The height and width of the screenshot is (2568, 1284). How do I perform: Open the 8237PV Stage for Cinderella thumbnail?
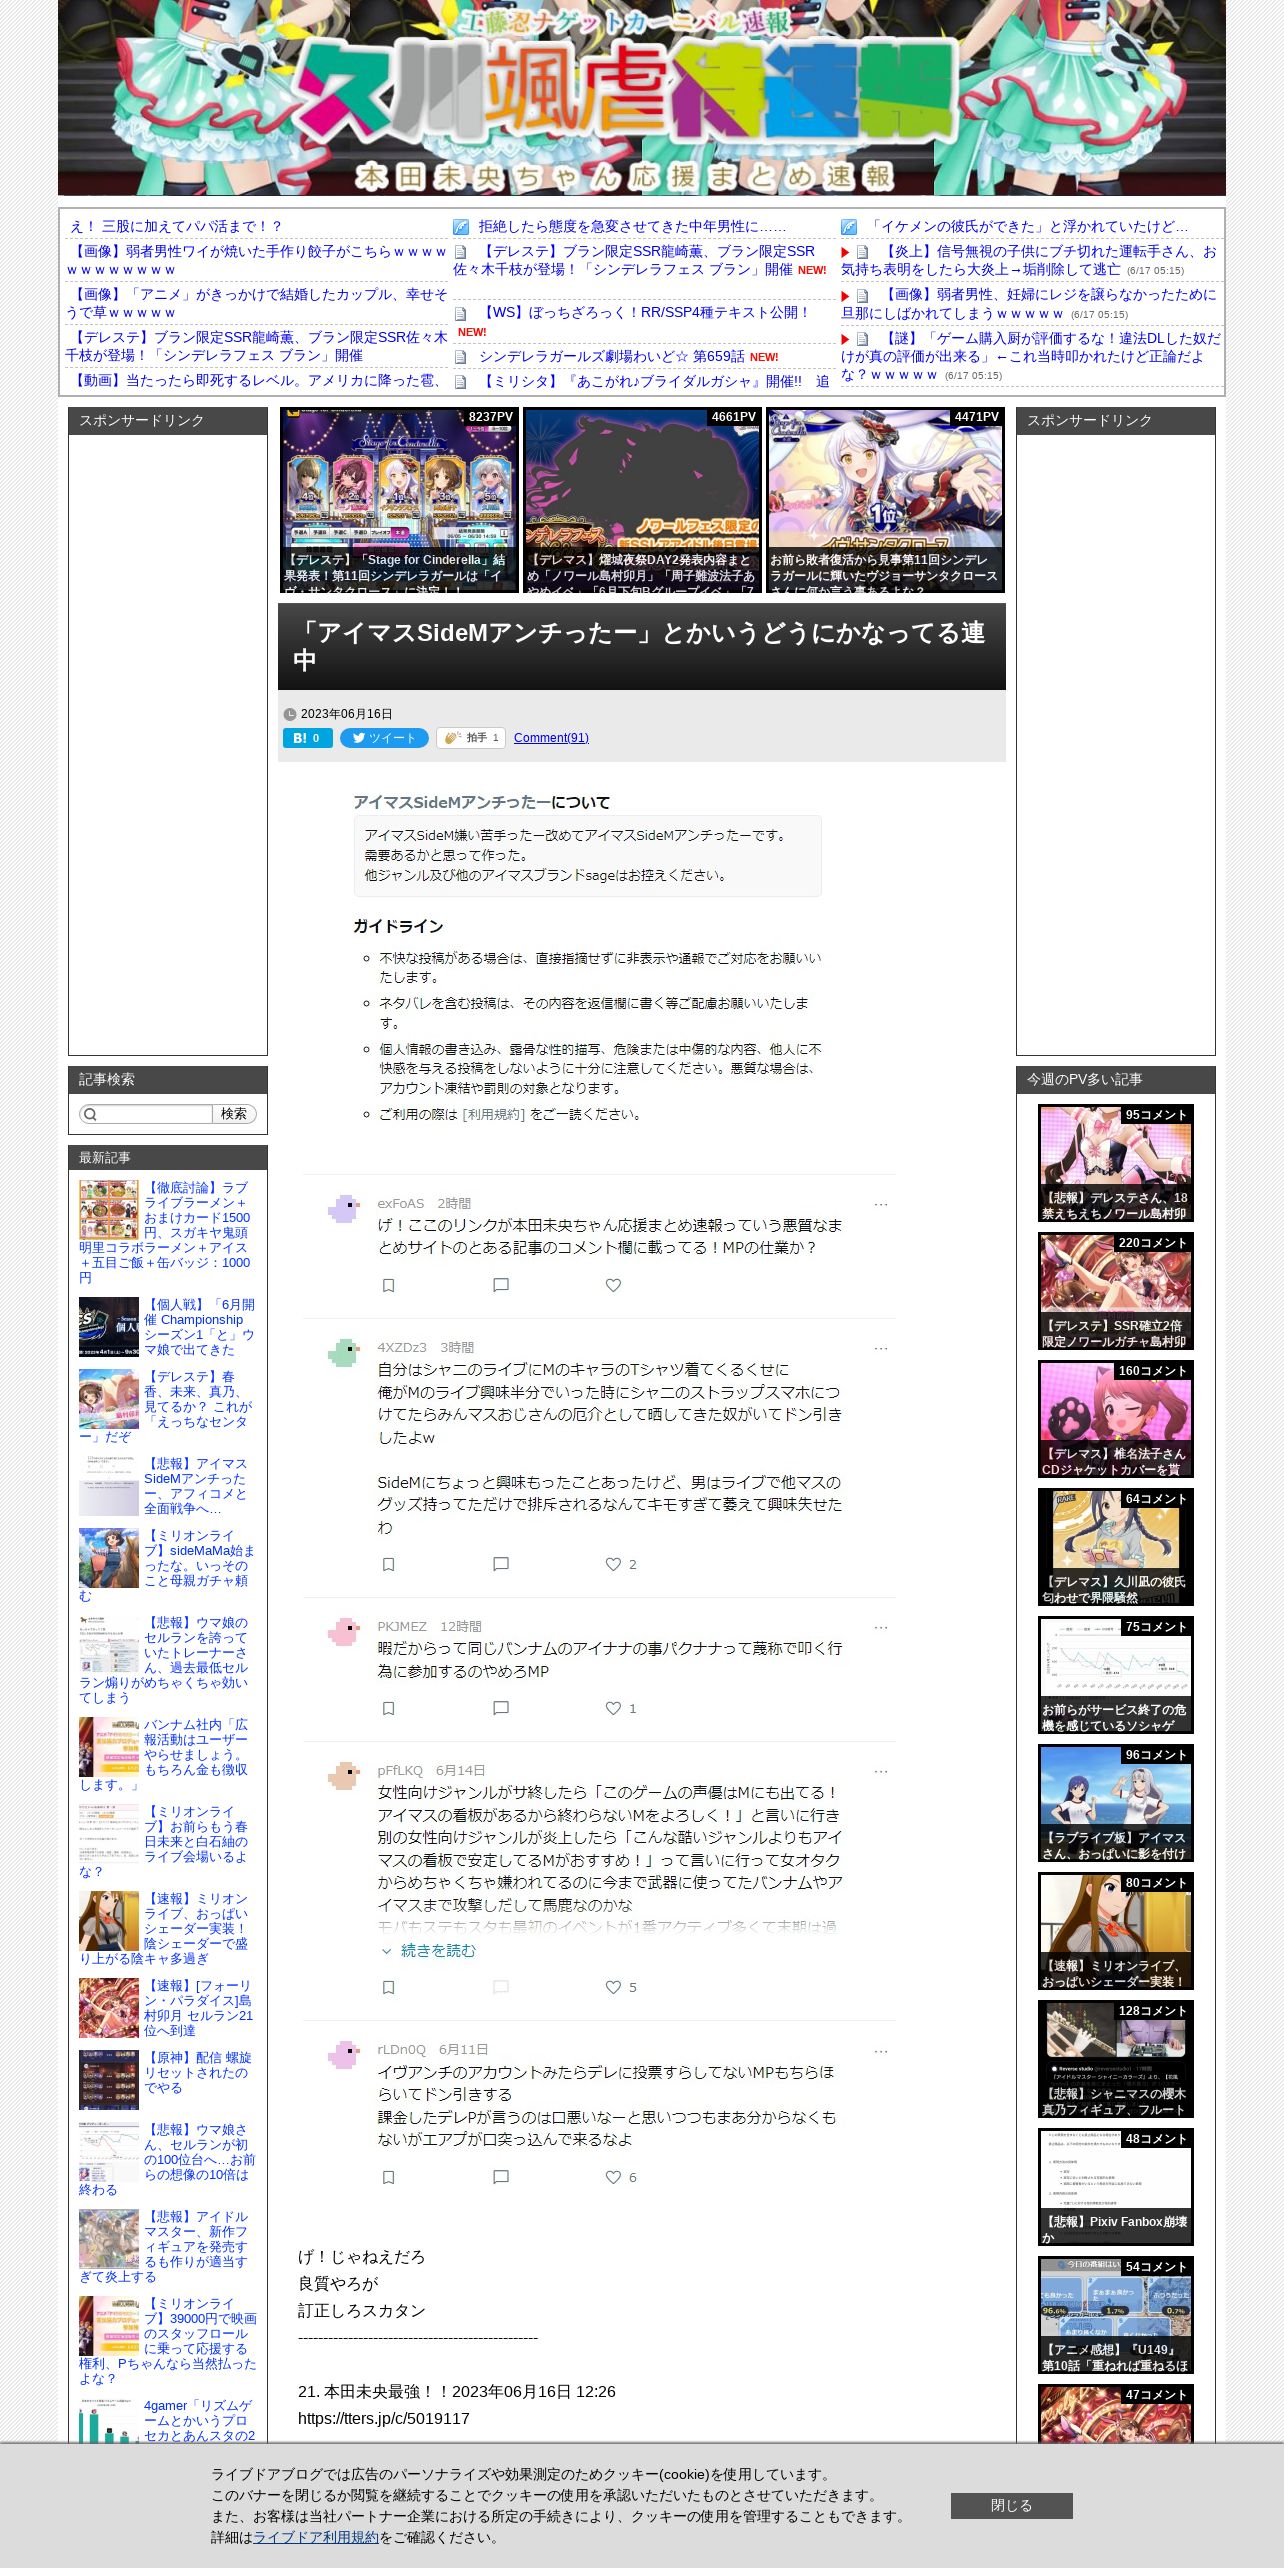(399, 500)
